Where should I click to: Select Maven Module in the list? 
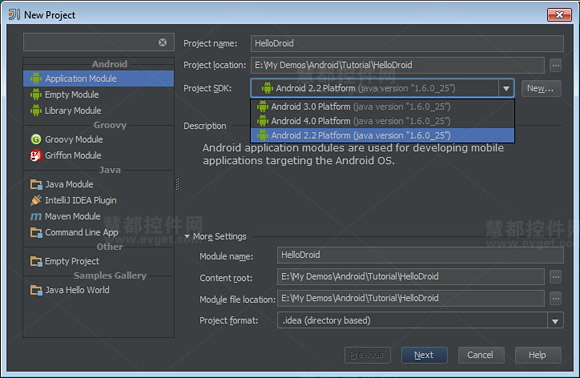98,216
